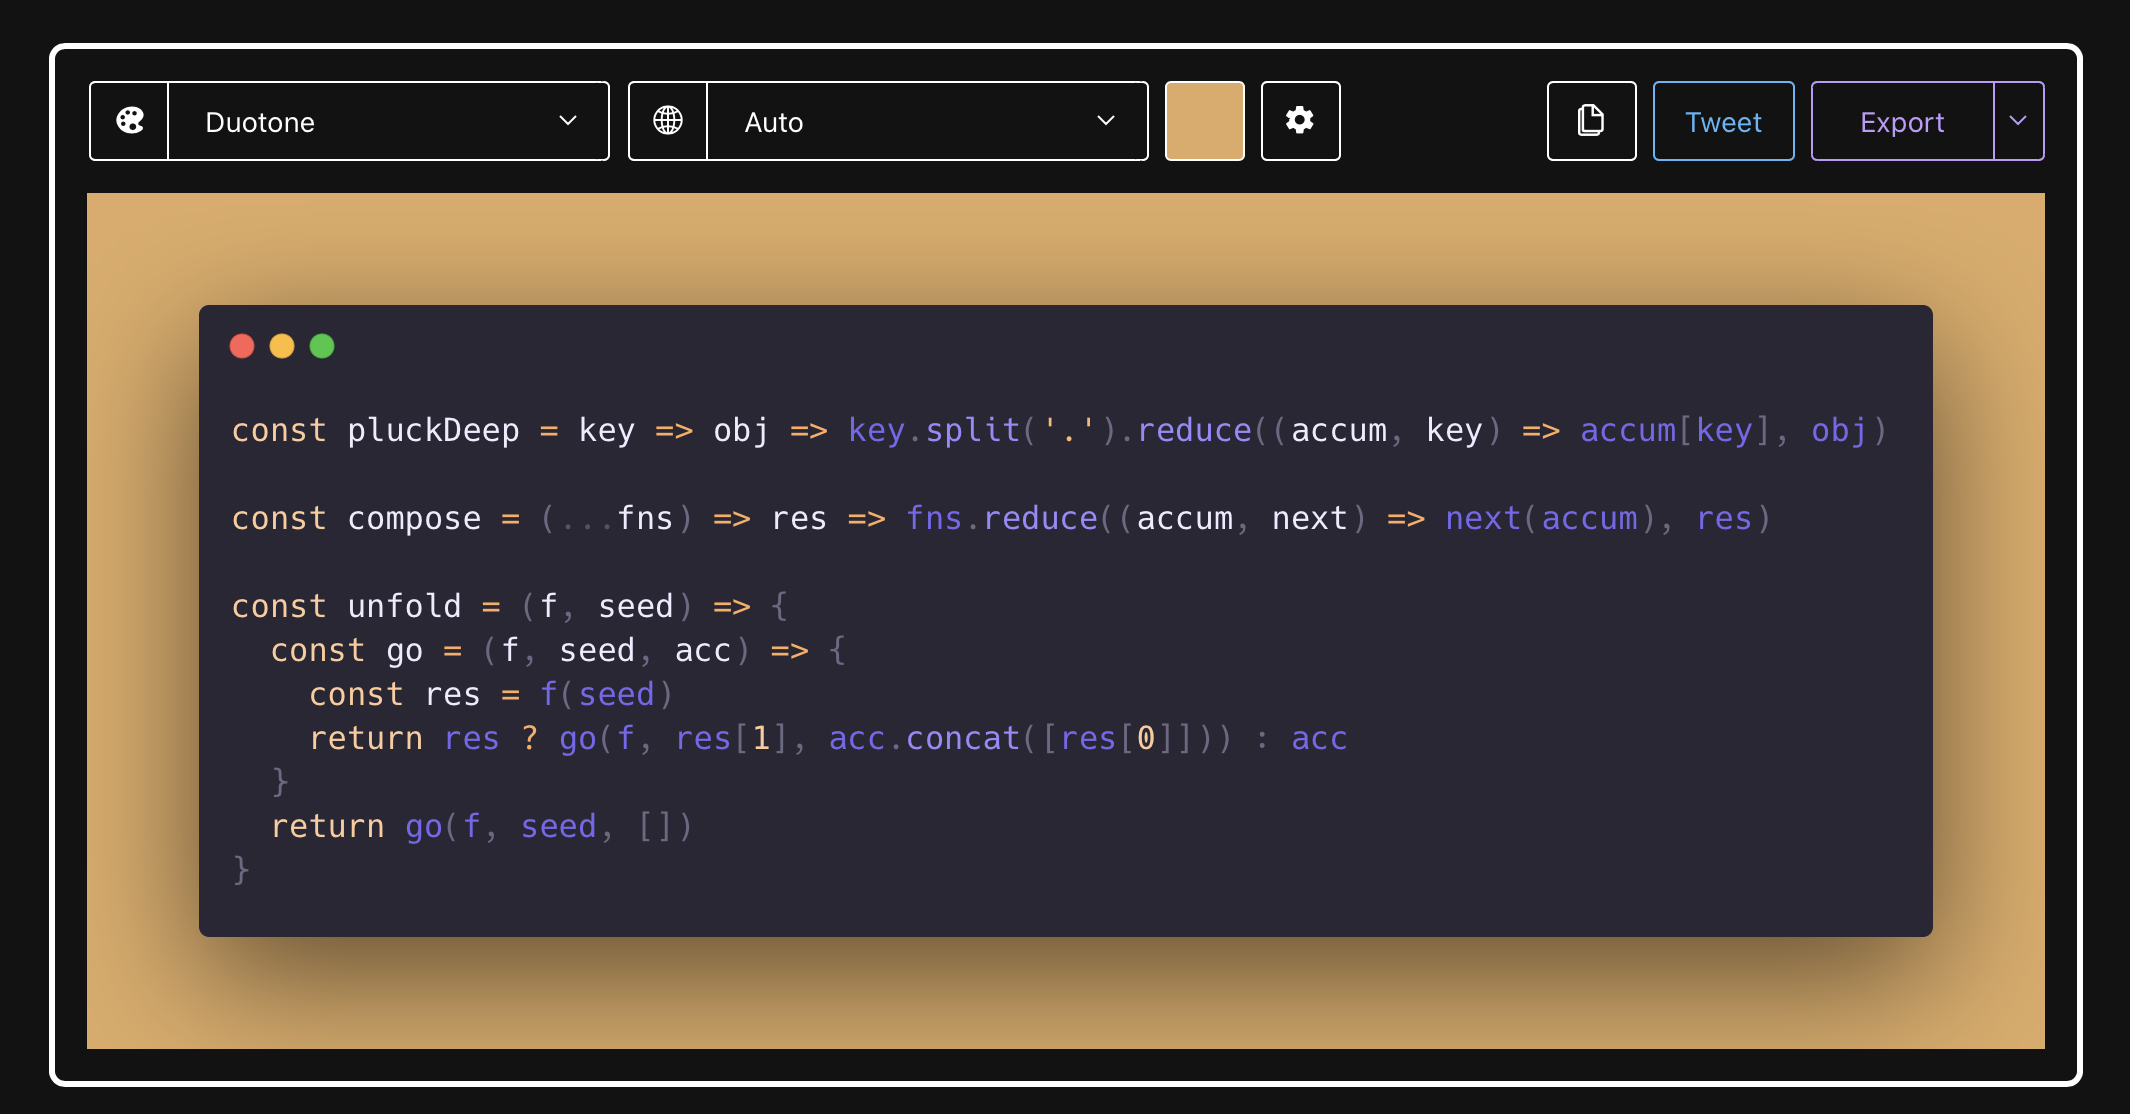Viewport: 2130px width, 1114px height.
Task: Click the theme palette icon
Action: (130, 121)
